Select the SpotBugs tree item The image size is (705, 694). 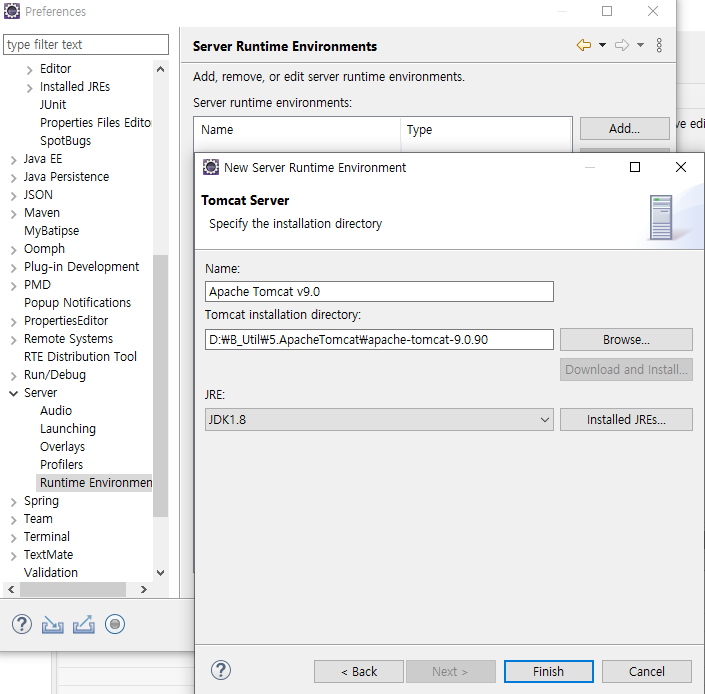click(66, 141)
